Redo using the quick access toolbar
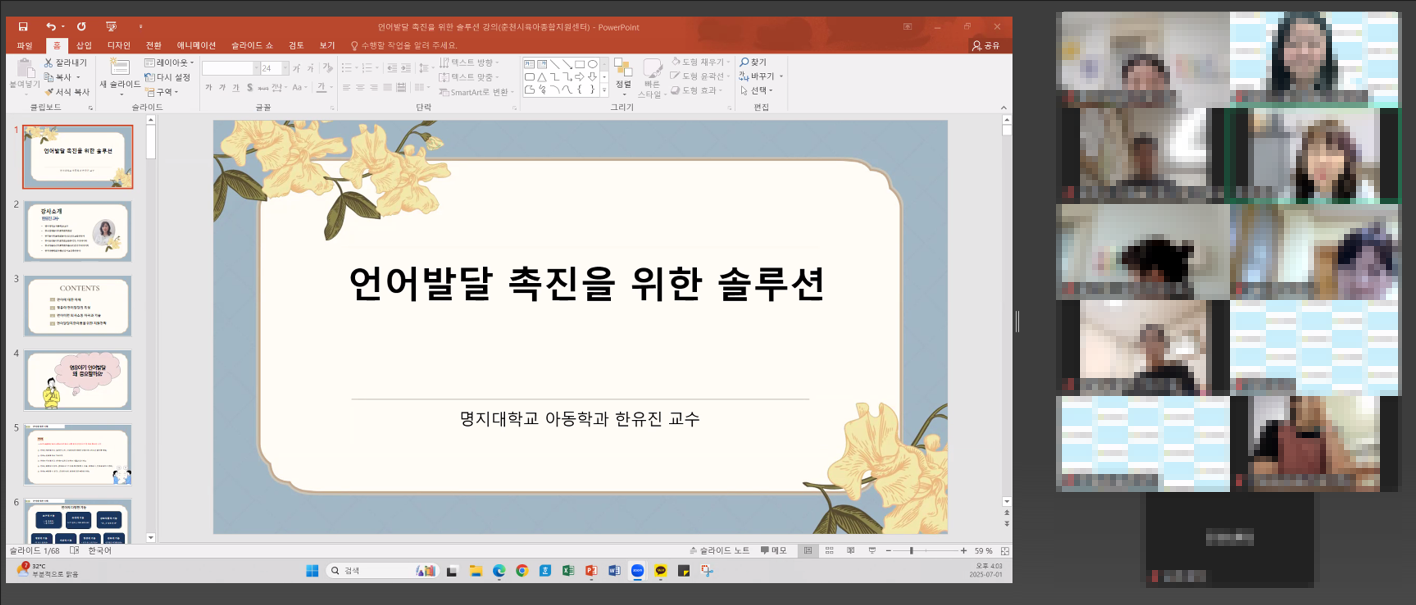The height and width of the screenshot is (605, 1416). (x=82, y=27)
